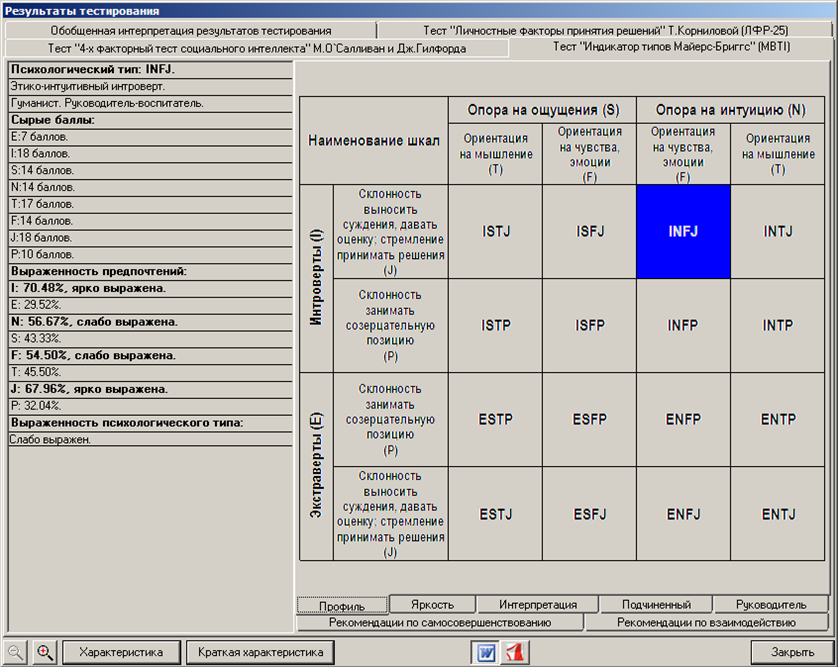Viewport: 838px width, 667px height.
Task: Click the INFP cell in the table
Action: (x=683, y=325)
